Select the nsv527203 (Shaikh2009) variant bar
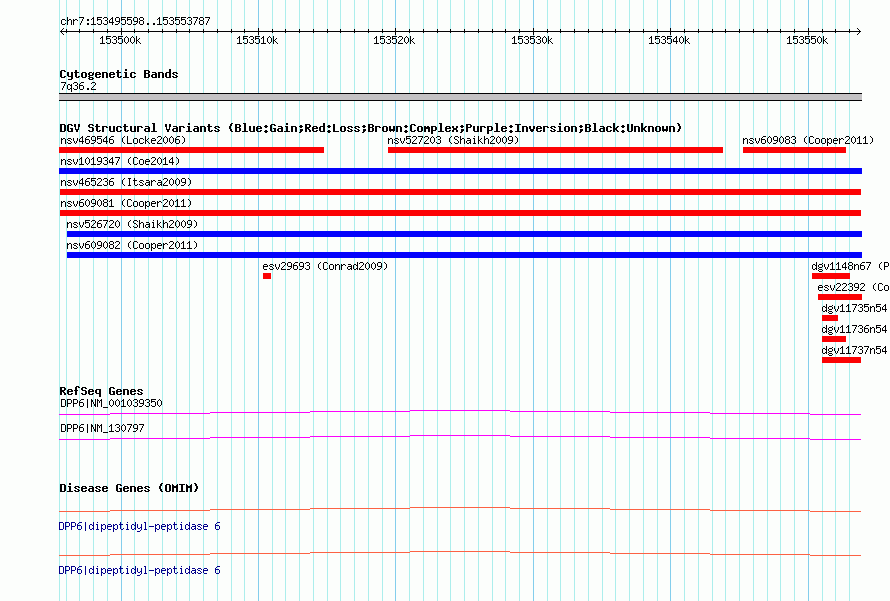890x601 pixels. coord(555,150)
